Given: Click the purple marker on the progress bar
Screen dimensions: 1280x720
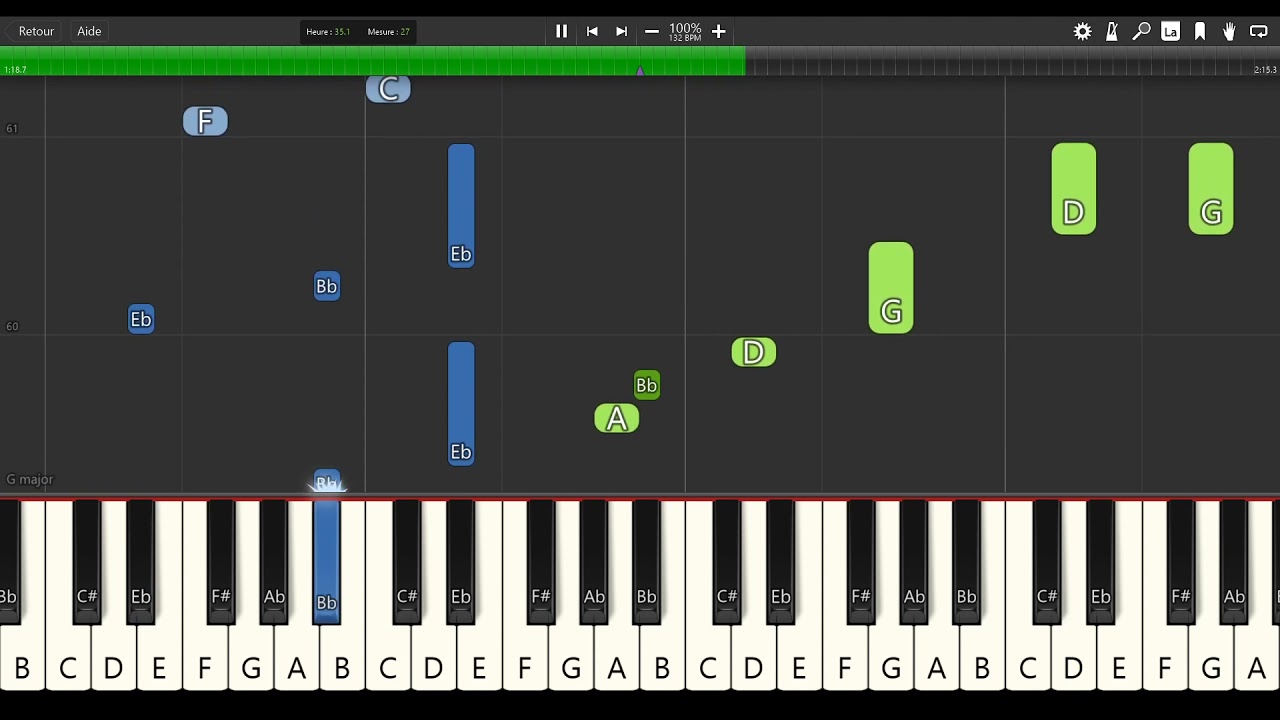Looking at the screenshot, I should 640,70.
